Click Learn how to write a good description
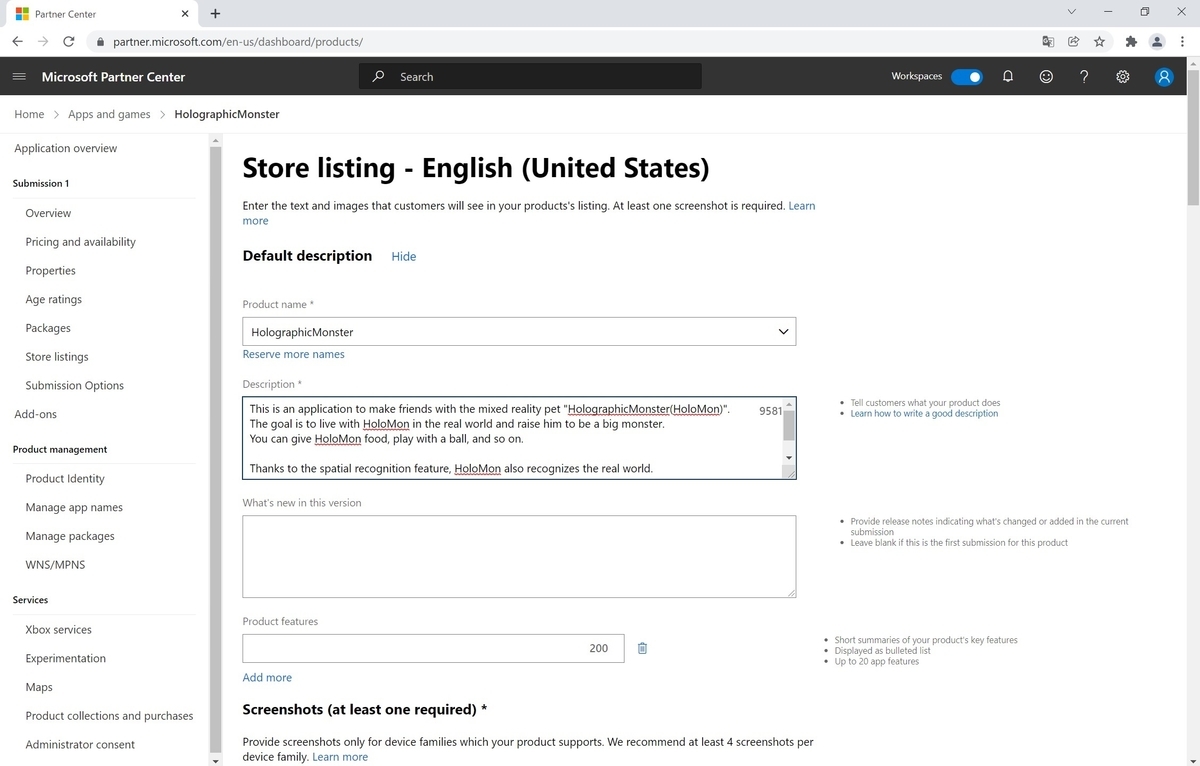1200x766 pixels. coord(924,413)
